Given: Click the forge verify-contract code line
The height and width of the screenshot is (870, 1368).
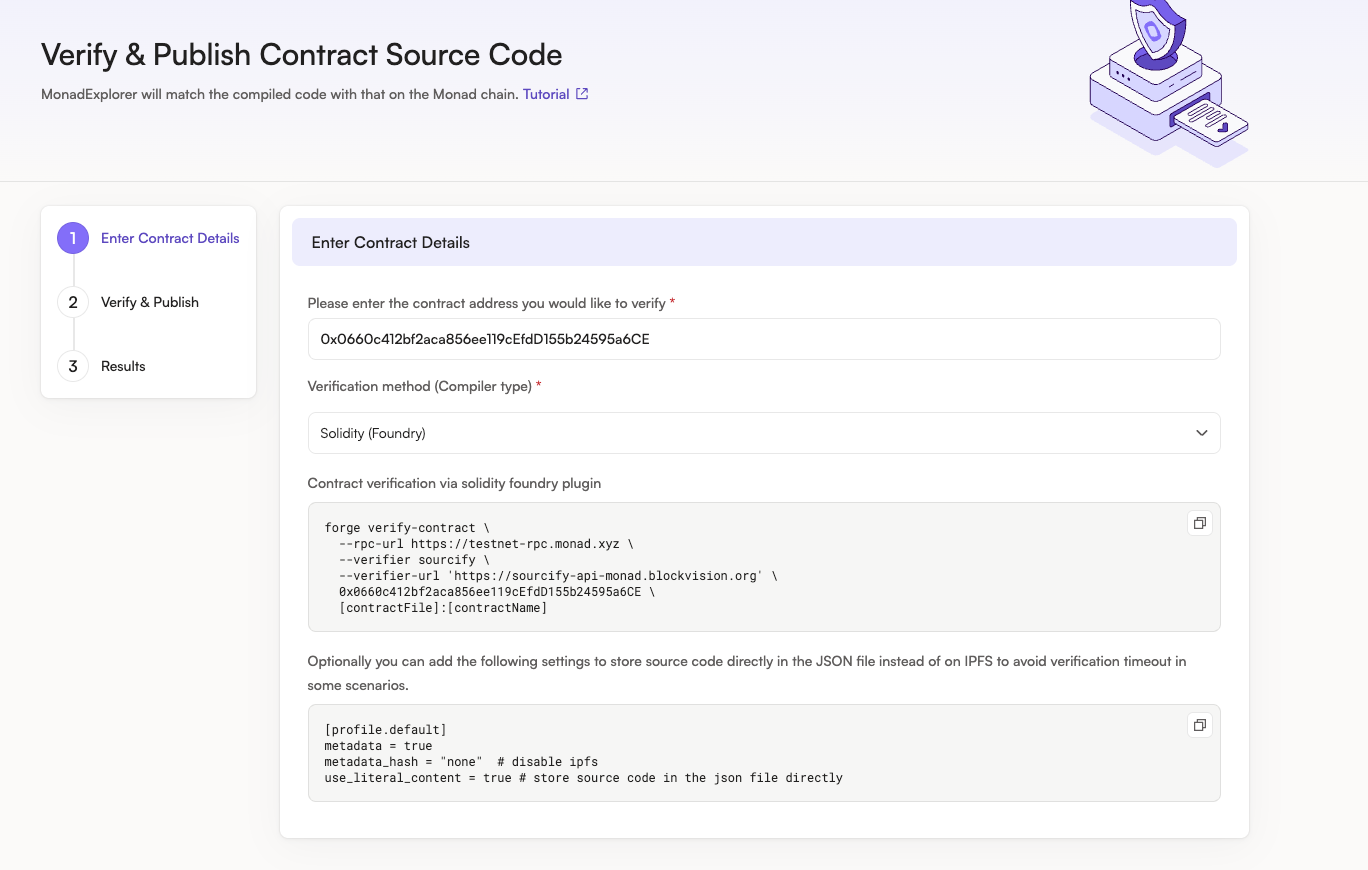Looking at the screenshot, I should tap(407, 528).
